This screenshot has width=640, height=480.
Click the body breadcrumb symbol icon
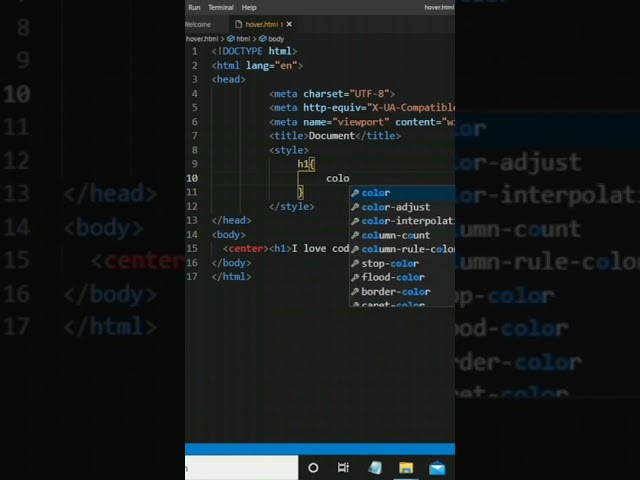pos(263,39)
